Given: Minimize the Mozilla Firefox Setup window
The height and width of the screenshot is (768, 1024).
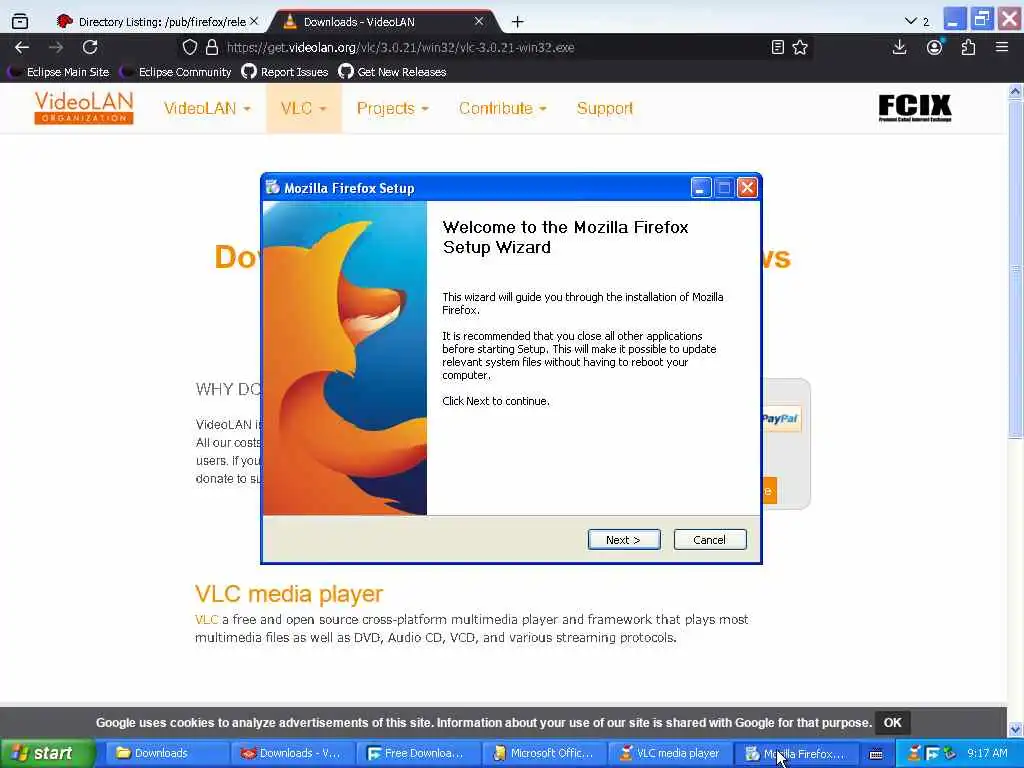Looking at the screenshot, I should pos(701,188).
